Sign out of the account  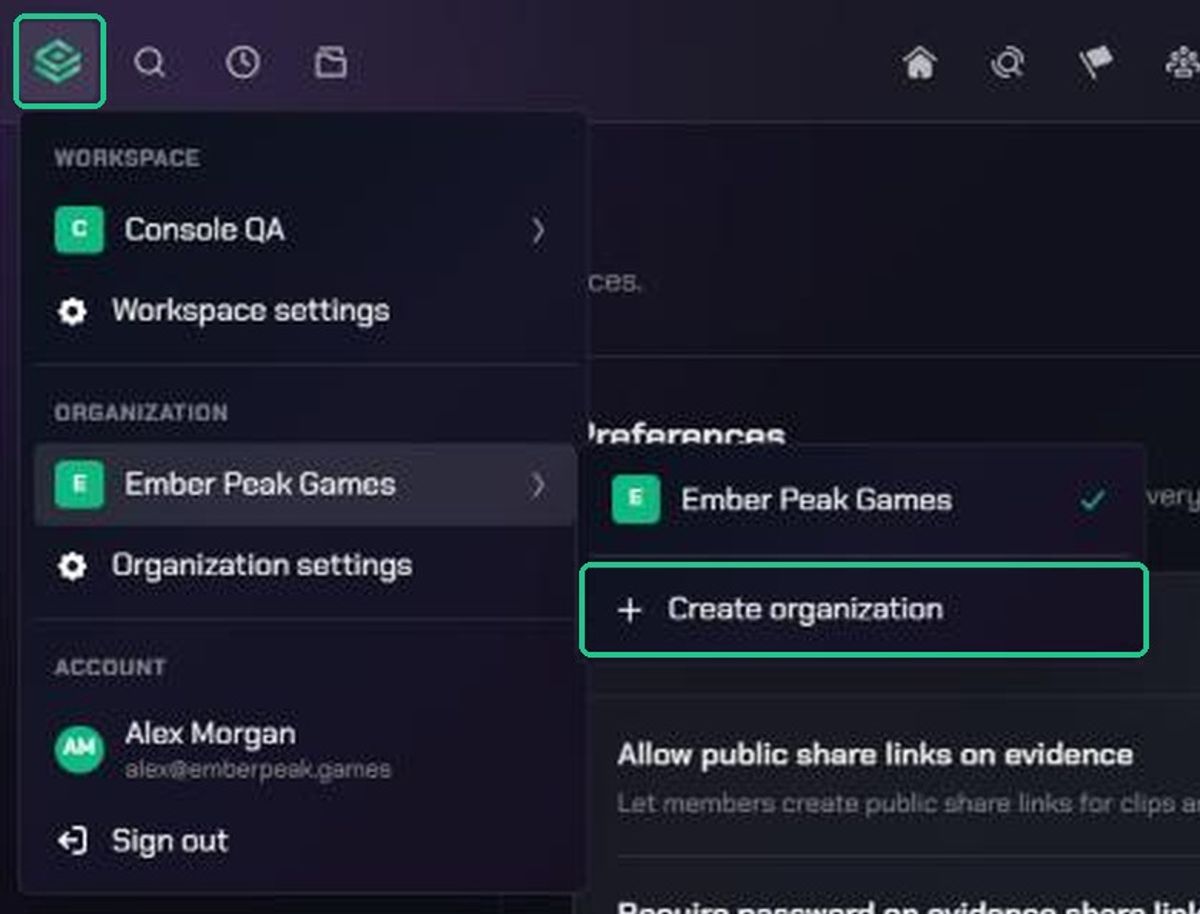click(x=303, y=841)
